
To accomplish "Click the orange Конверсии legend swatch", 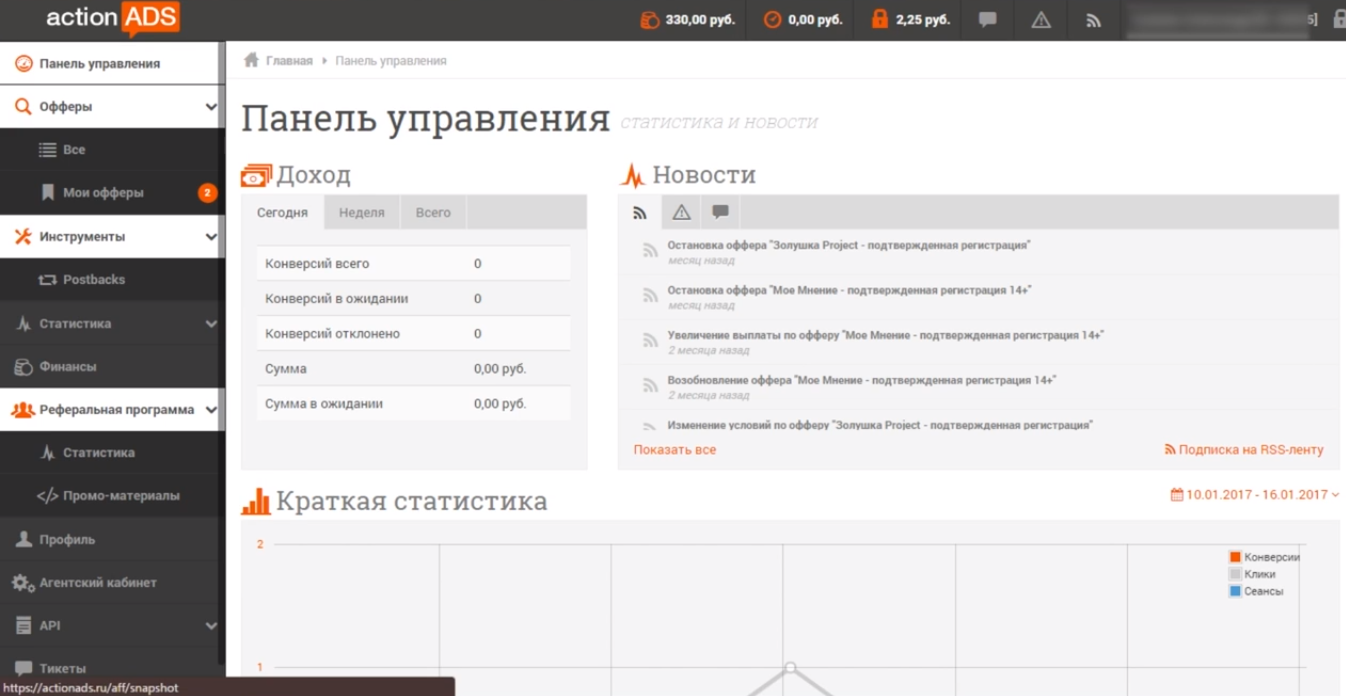I will [x=1236, y=557].
